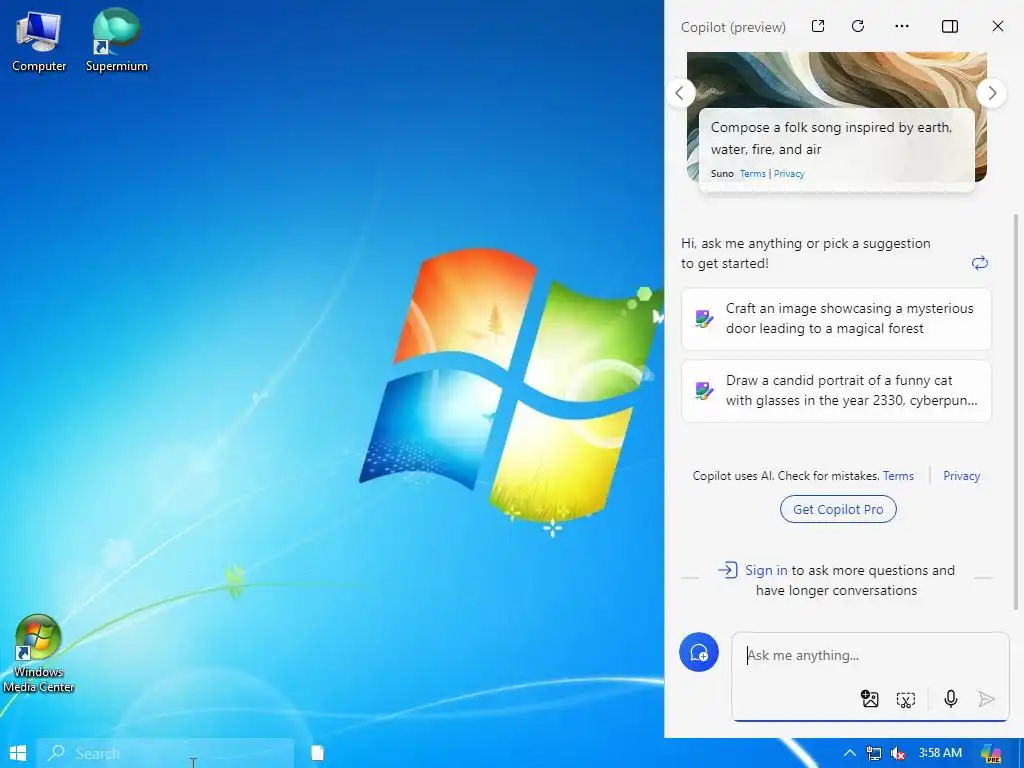Choose the mysterious door image suggestion

tap(836, 319)
